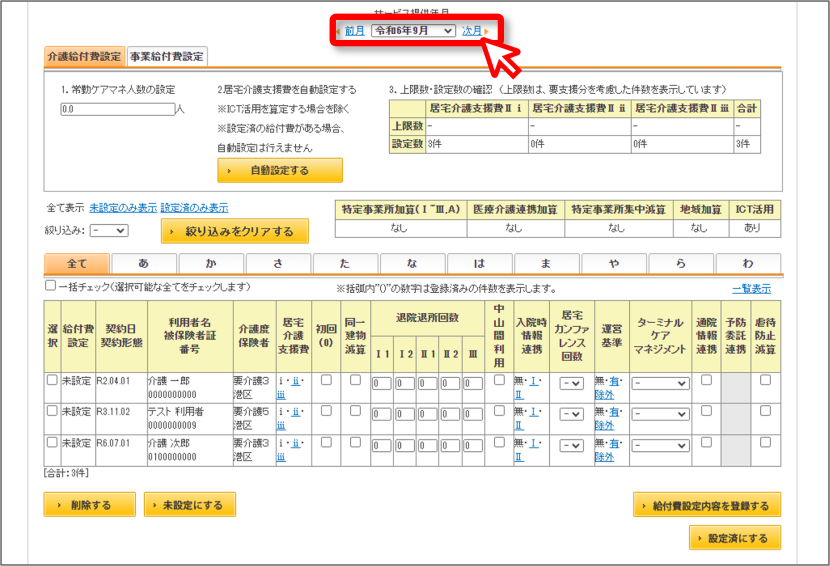Select the あ kana filter tab
This screenshot has height=566, width=830.
tap(143, 263)
